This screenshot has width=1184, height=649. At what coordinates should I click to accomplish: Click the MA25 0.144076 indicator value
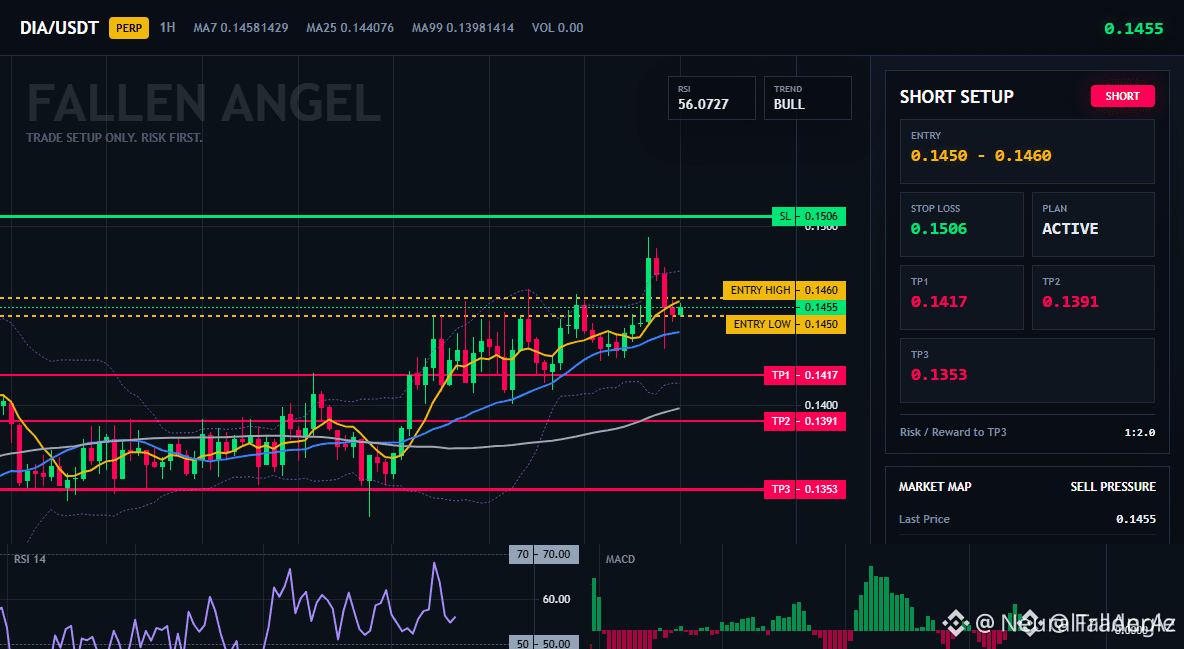pyautogui.click(x=350, y=28)
